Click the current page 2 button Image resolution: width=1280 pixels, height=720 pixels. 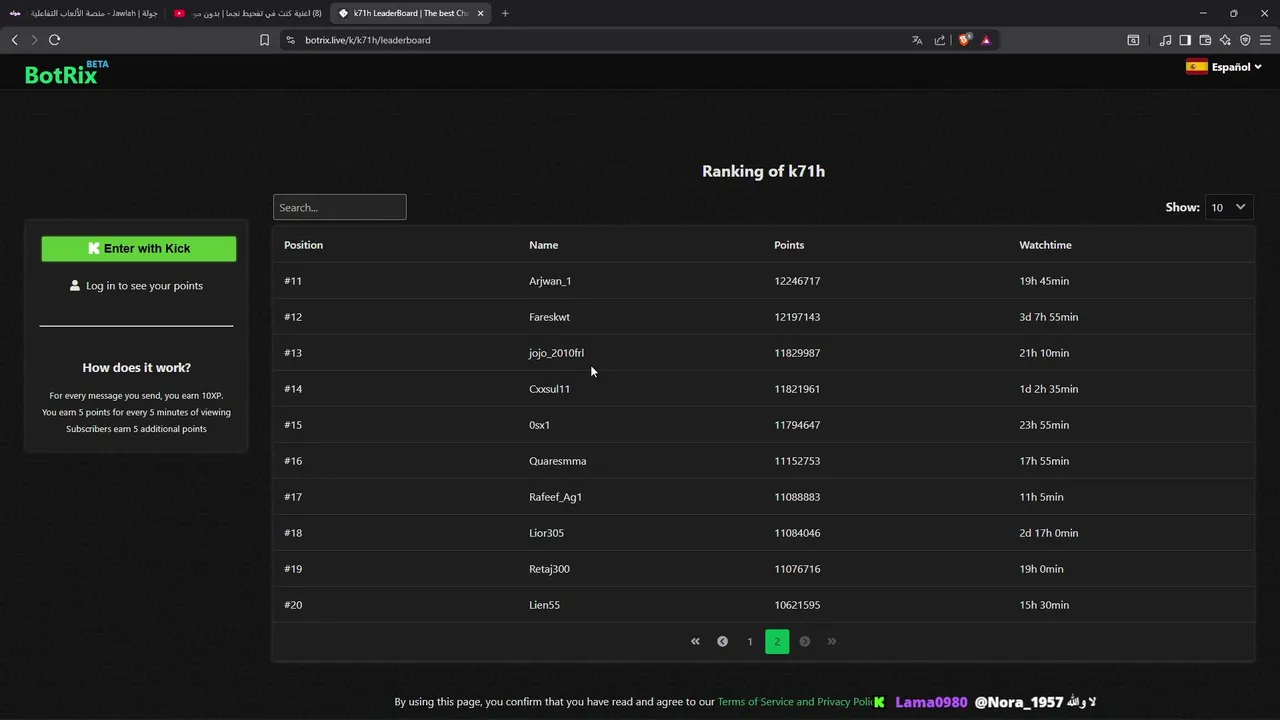pyautogui.click(x=777, y=642)
